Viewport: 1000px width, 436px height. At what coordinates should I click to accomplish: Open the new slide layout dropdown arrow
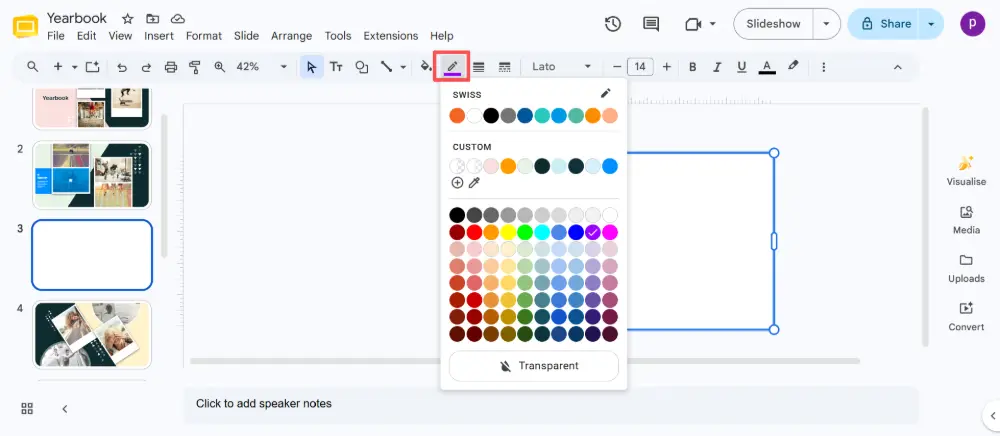(75, 66)
